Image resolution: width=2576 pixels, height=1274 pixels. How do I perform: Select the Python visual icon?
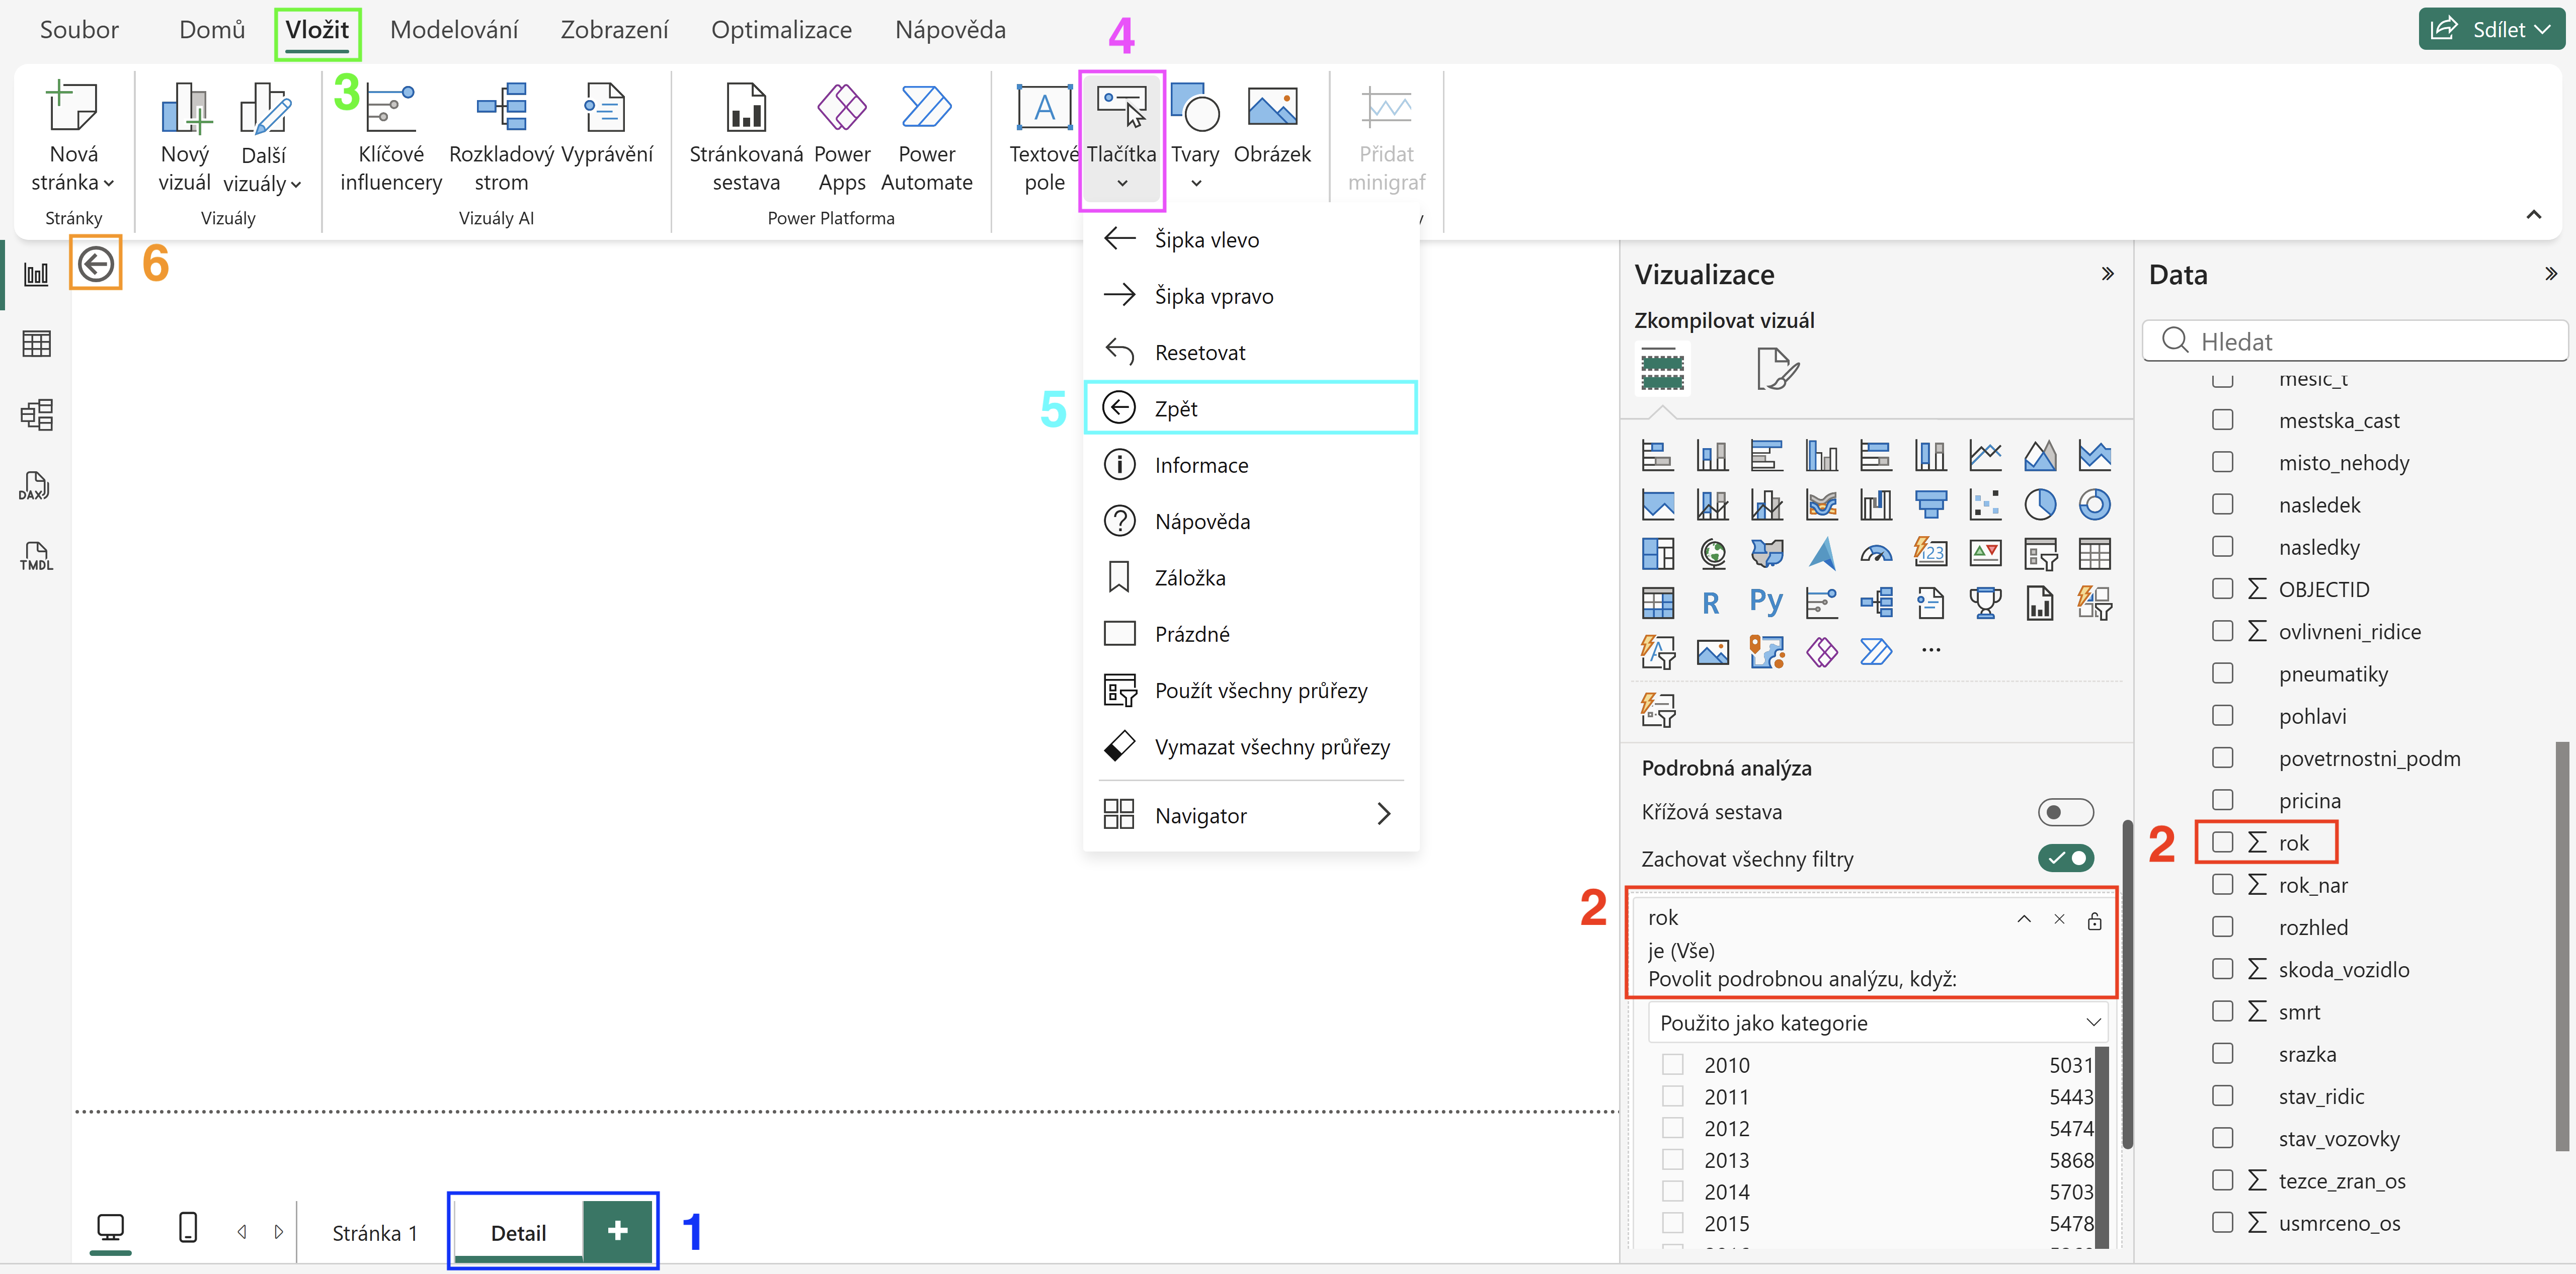pos(1766,602)
